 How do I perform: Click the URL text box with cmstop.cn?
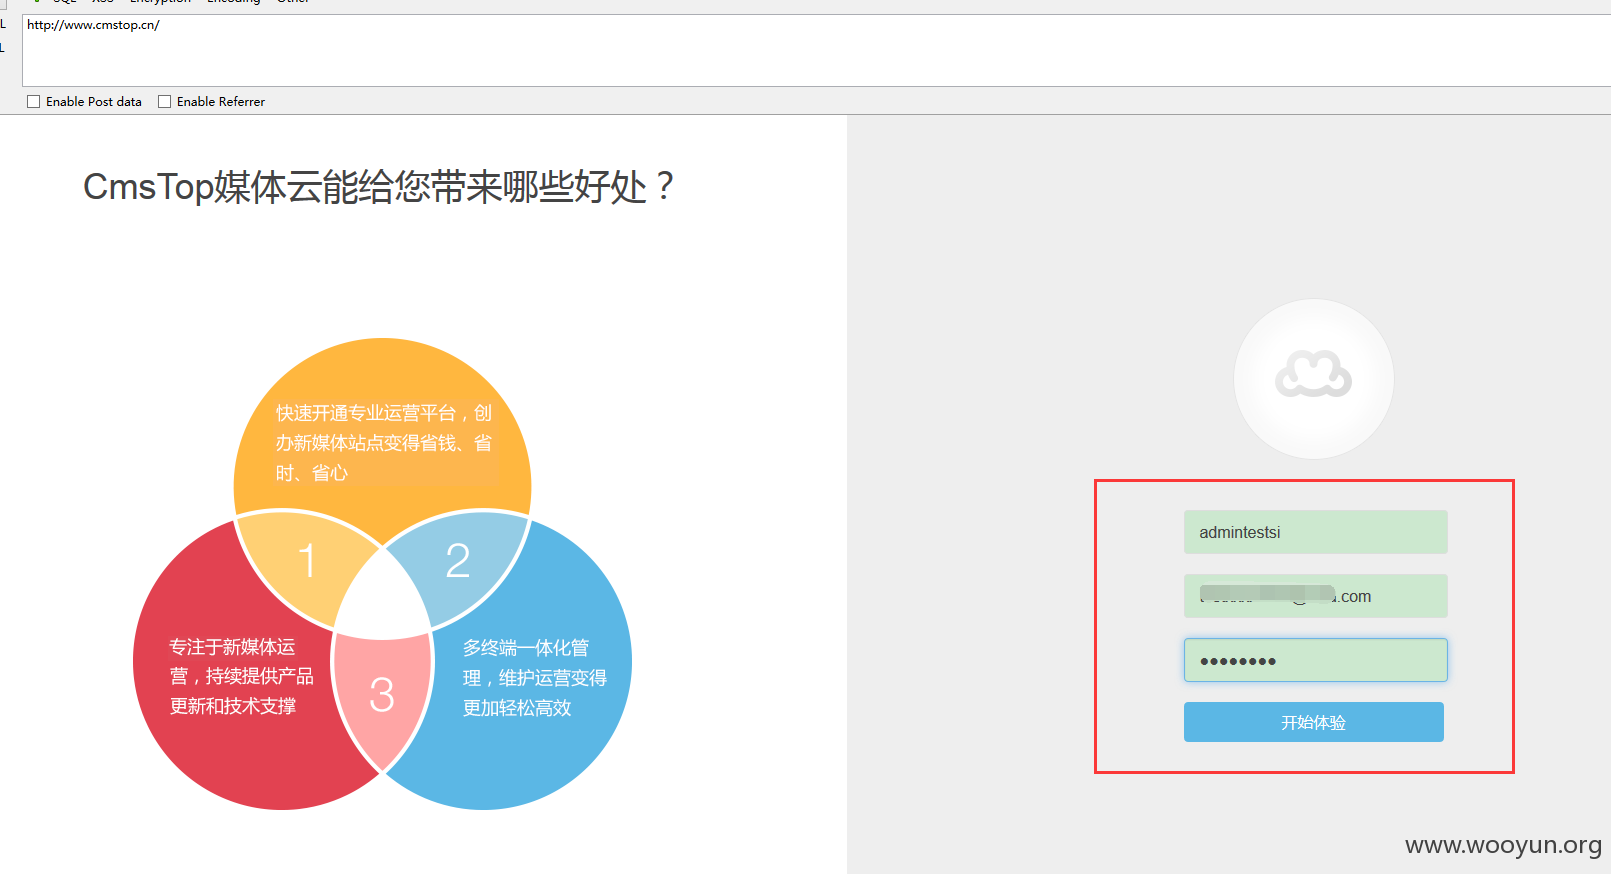[x=816, y=50]
